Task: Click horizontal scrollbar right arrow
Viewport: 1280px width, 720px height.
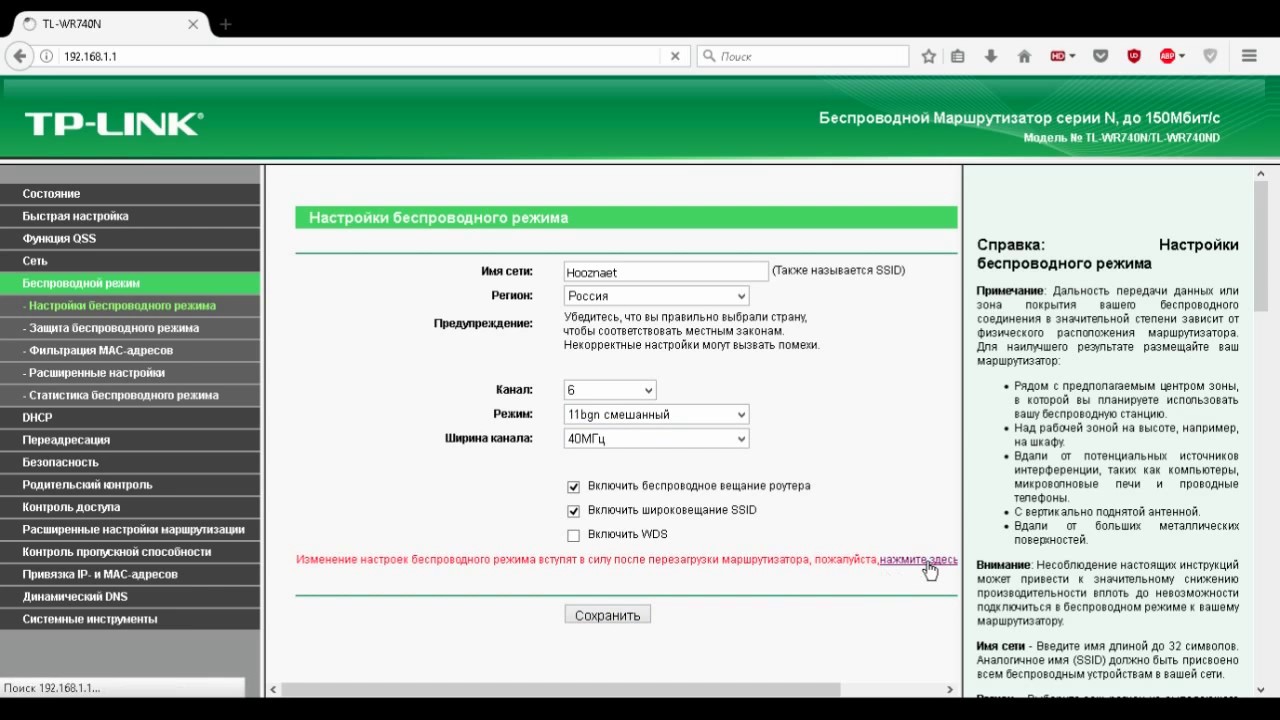Action: point(950,689)
